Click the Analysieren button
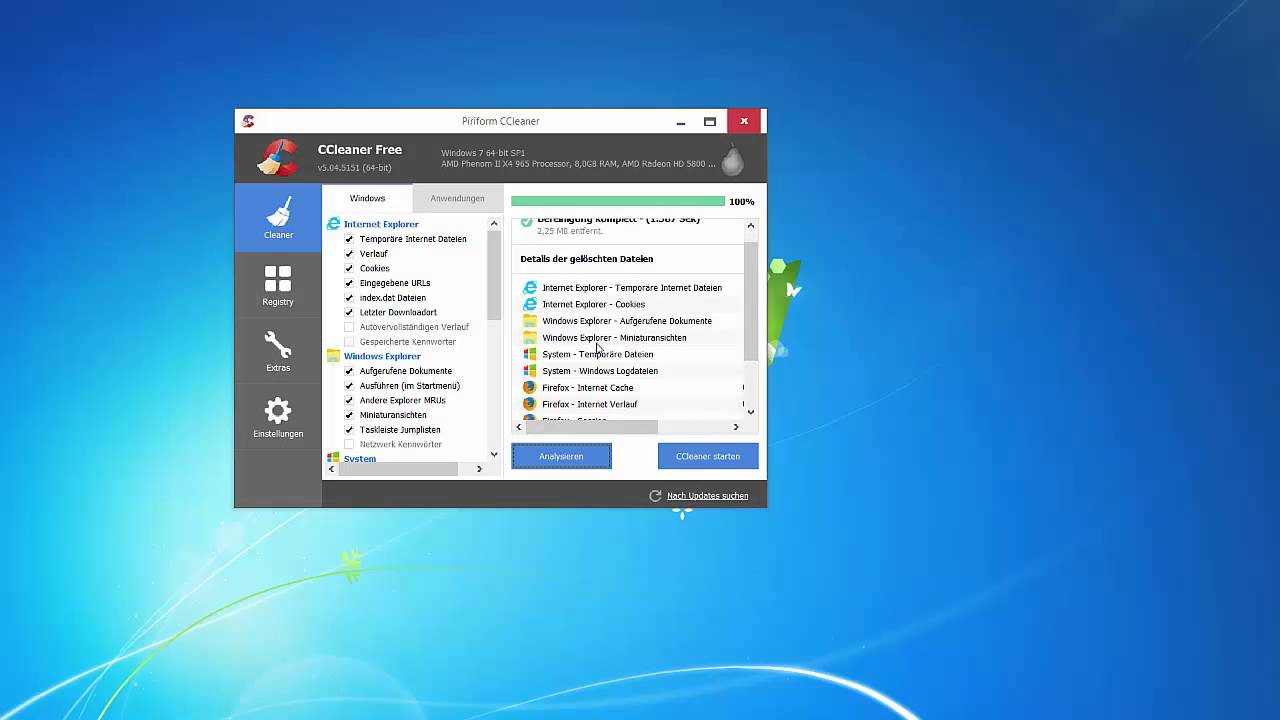Screen dimensions: 1280x720 (x=561, y=456)
